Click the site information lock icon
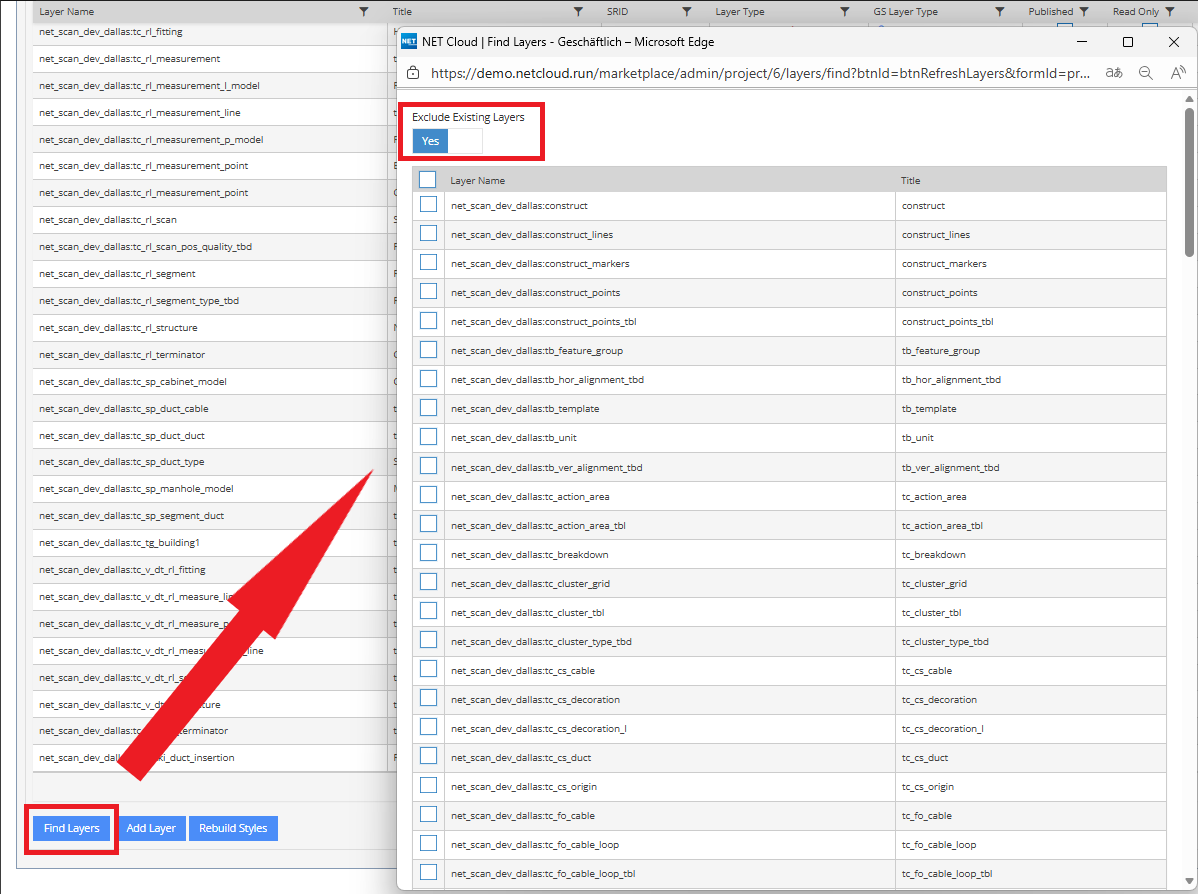This screenshot has width=1198, height=894. 413,73
